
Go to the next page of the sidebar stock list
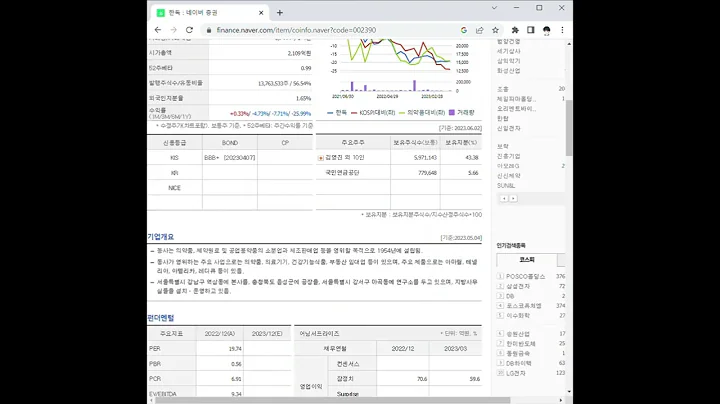[513, 198]
